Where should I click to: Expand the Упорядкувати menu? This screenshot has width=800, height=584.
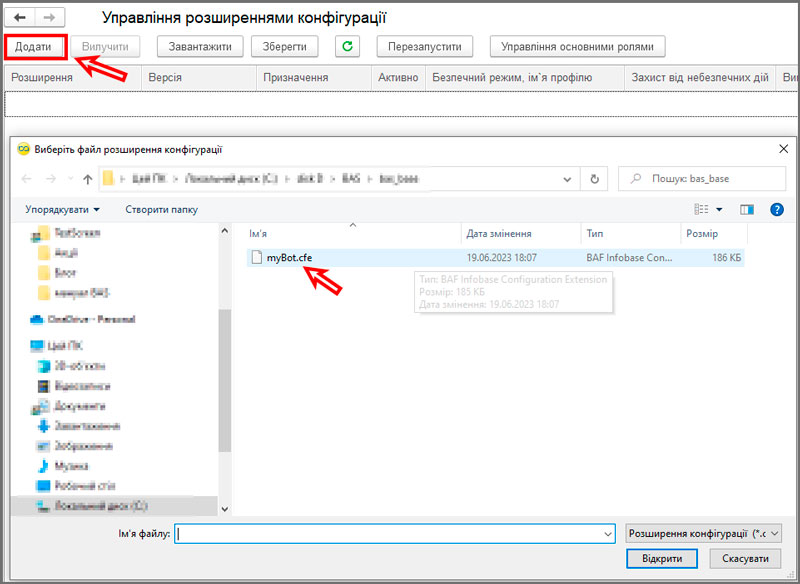(63, 209)
